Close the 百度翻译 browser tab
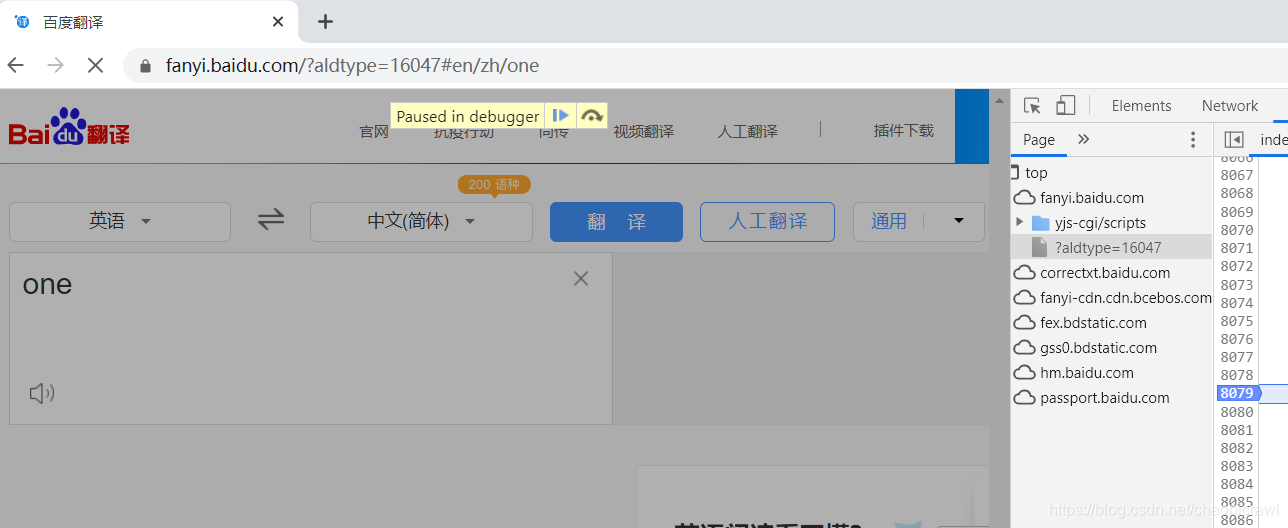1288x528 pixels. tap(278, 22)
